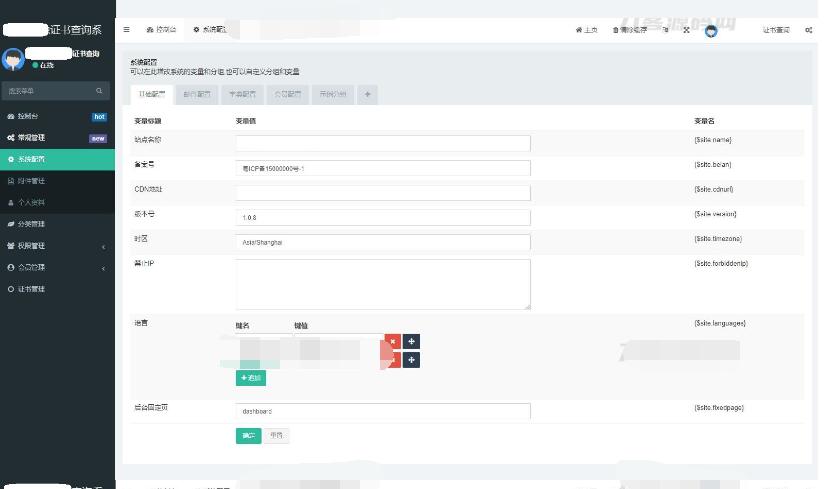Click the forbidden IP textarea

[383, 284]
